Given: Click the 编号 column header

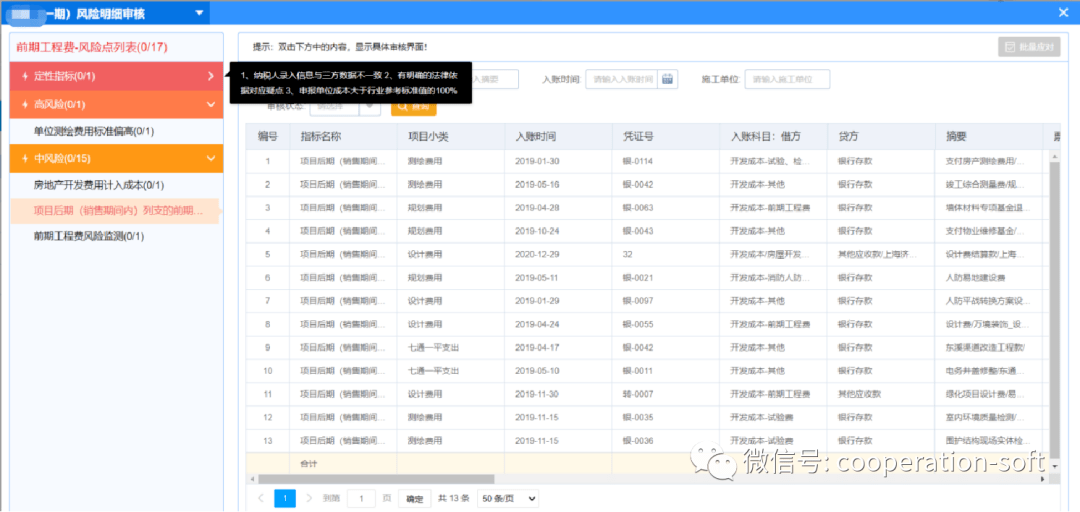Looking at the screenshot, I should coord(268,136).
